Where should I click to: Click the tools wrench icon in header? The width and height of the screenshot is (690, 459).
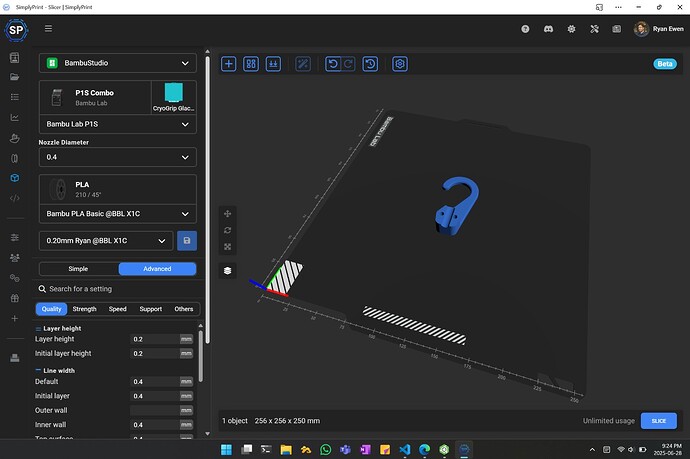[594, 29]
